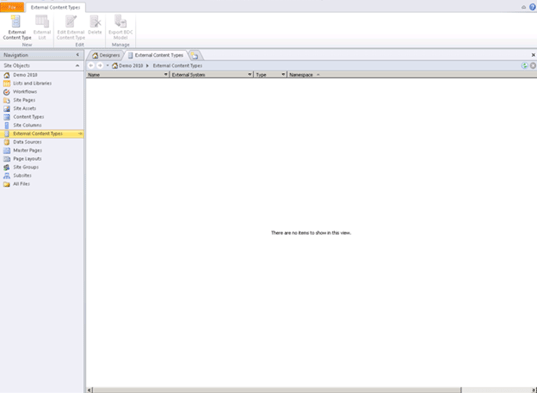Image resolution: width=537 pixels, height=393 pixels.
Task: Go forward using breadcrumb forward arrow
Action: (x=100, y=65)
